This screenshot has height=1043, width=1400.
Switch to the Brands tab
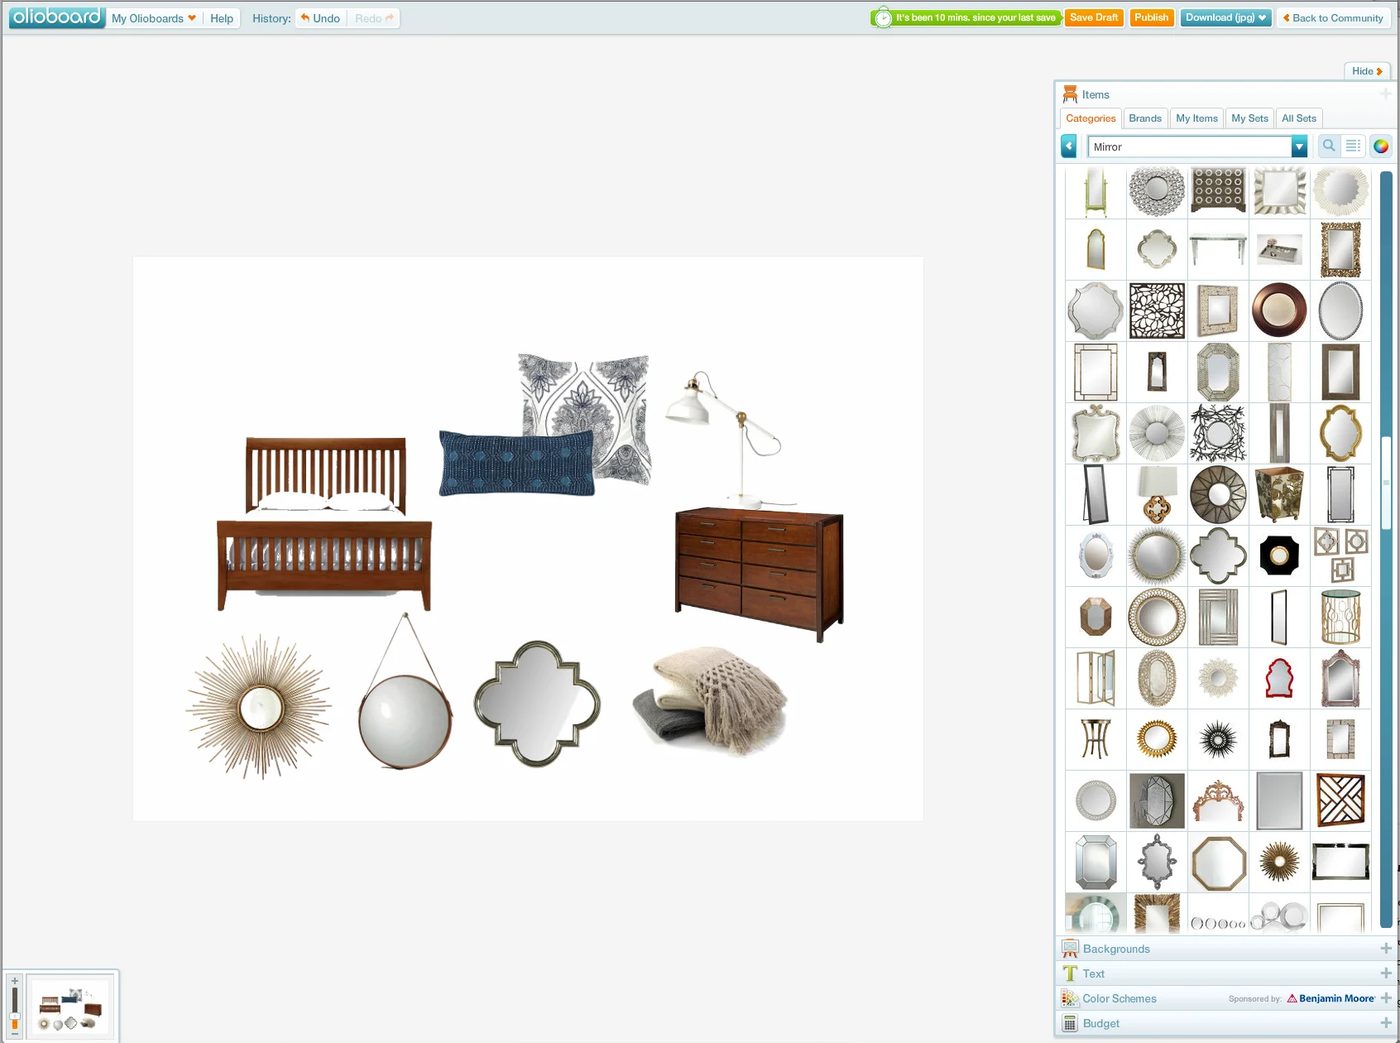1145,118
